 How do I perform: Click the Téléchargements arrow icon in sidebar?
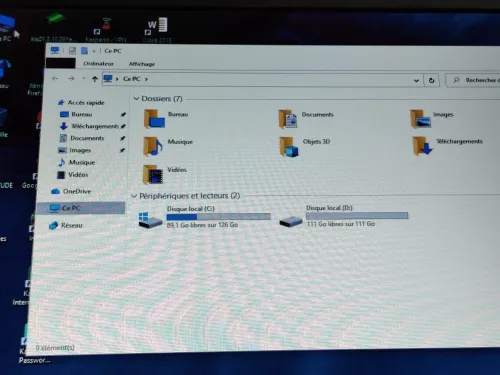point(64,126)
